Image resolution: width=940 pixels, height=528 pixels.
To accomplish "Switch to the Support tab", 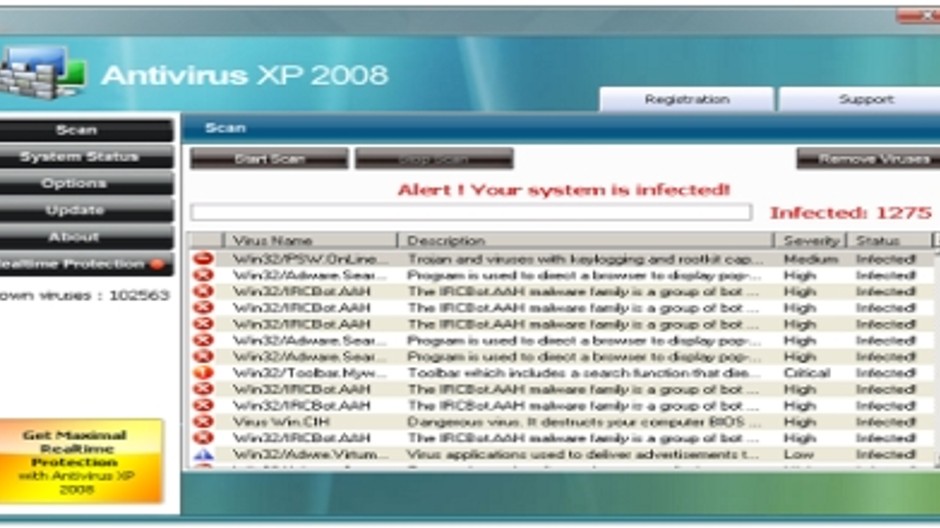I will click(860, 99).
